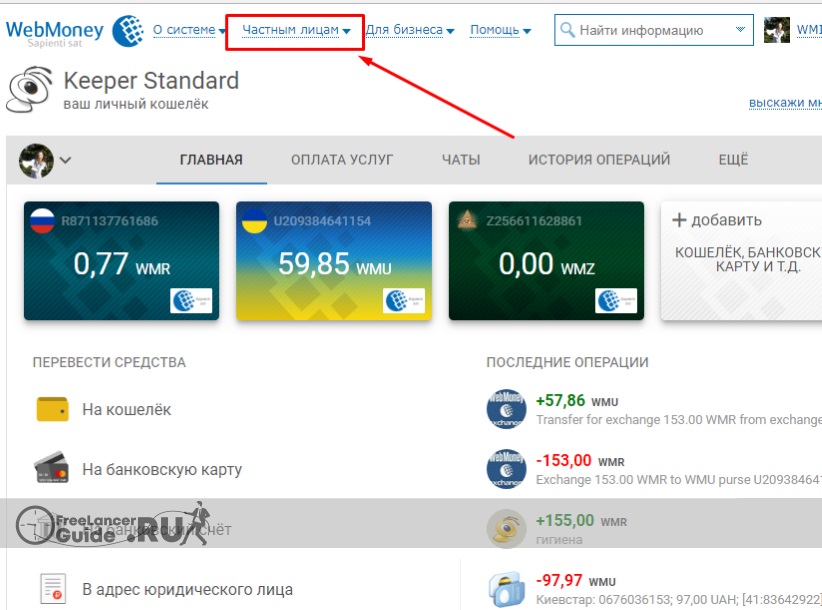Click the yellow wallet icon for На кошелёк

tap(51, 409)
